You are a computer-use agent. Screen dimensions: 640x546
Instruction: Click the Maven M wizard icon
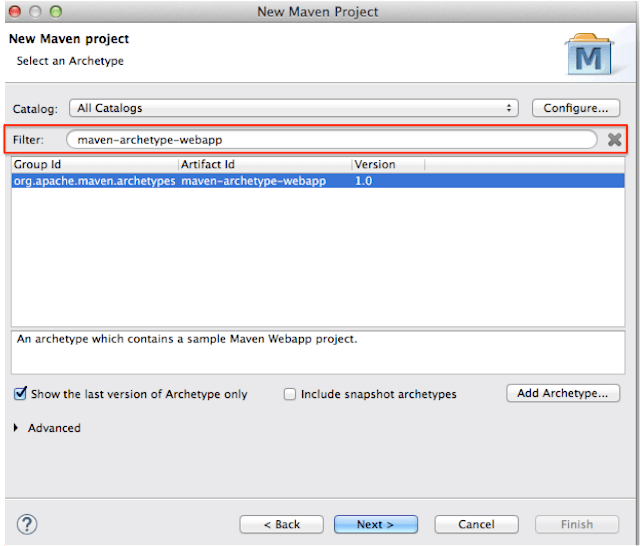(591, 55)
